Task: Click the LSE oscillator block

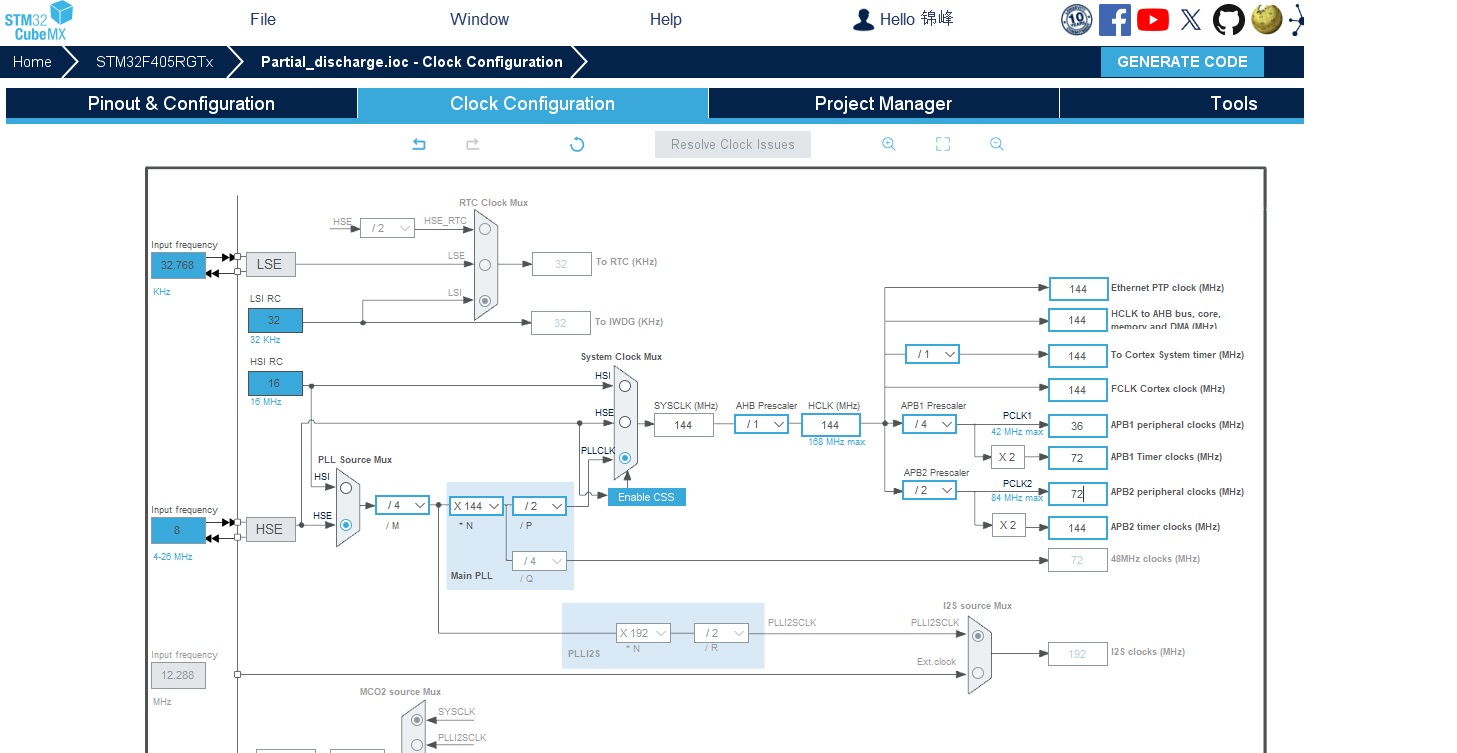Action: point(269,265)
